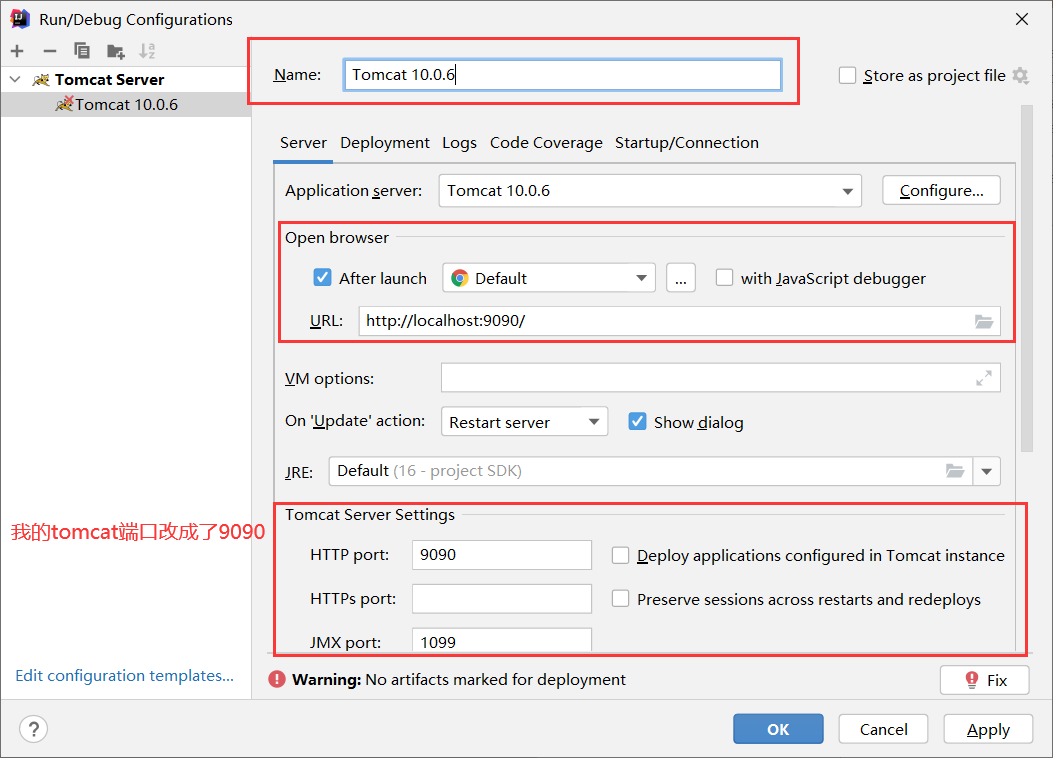
Task: Click the 'Open browser' section label
Action: (336, 238)
